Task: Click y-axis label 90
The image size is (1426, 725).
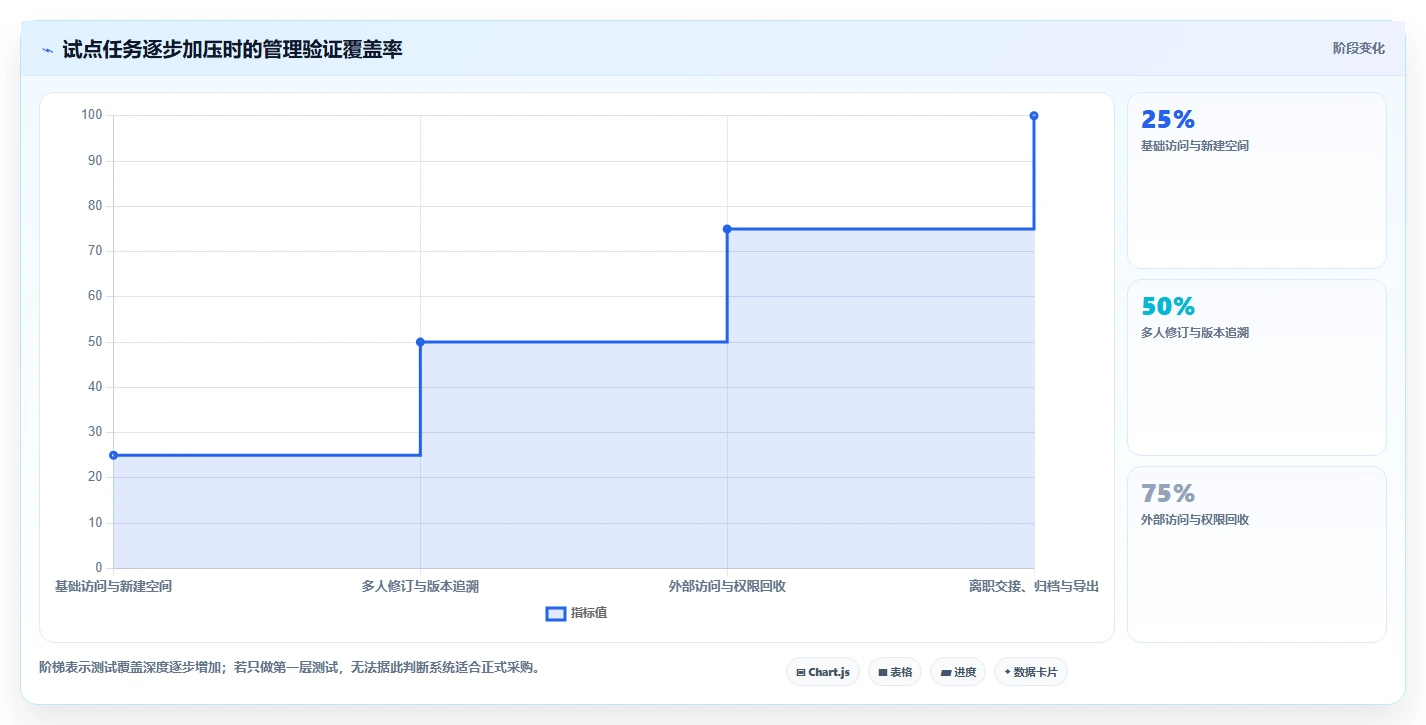Action: point(95,161)
